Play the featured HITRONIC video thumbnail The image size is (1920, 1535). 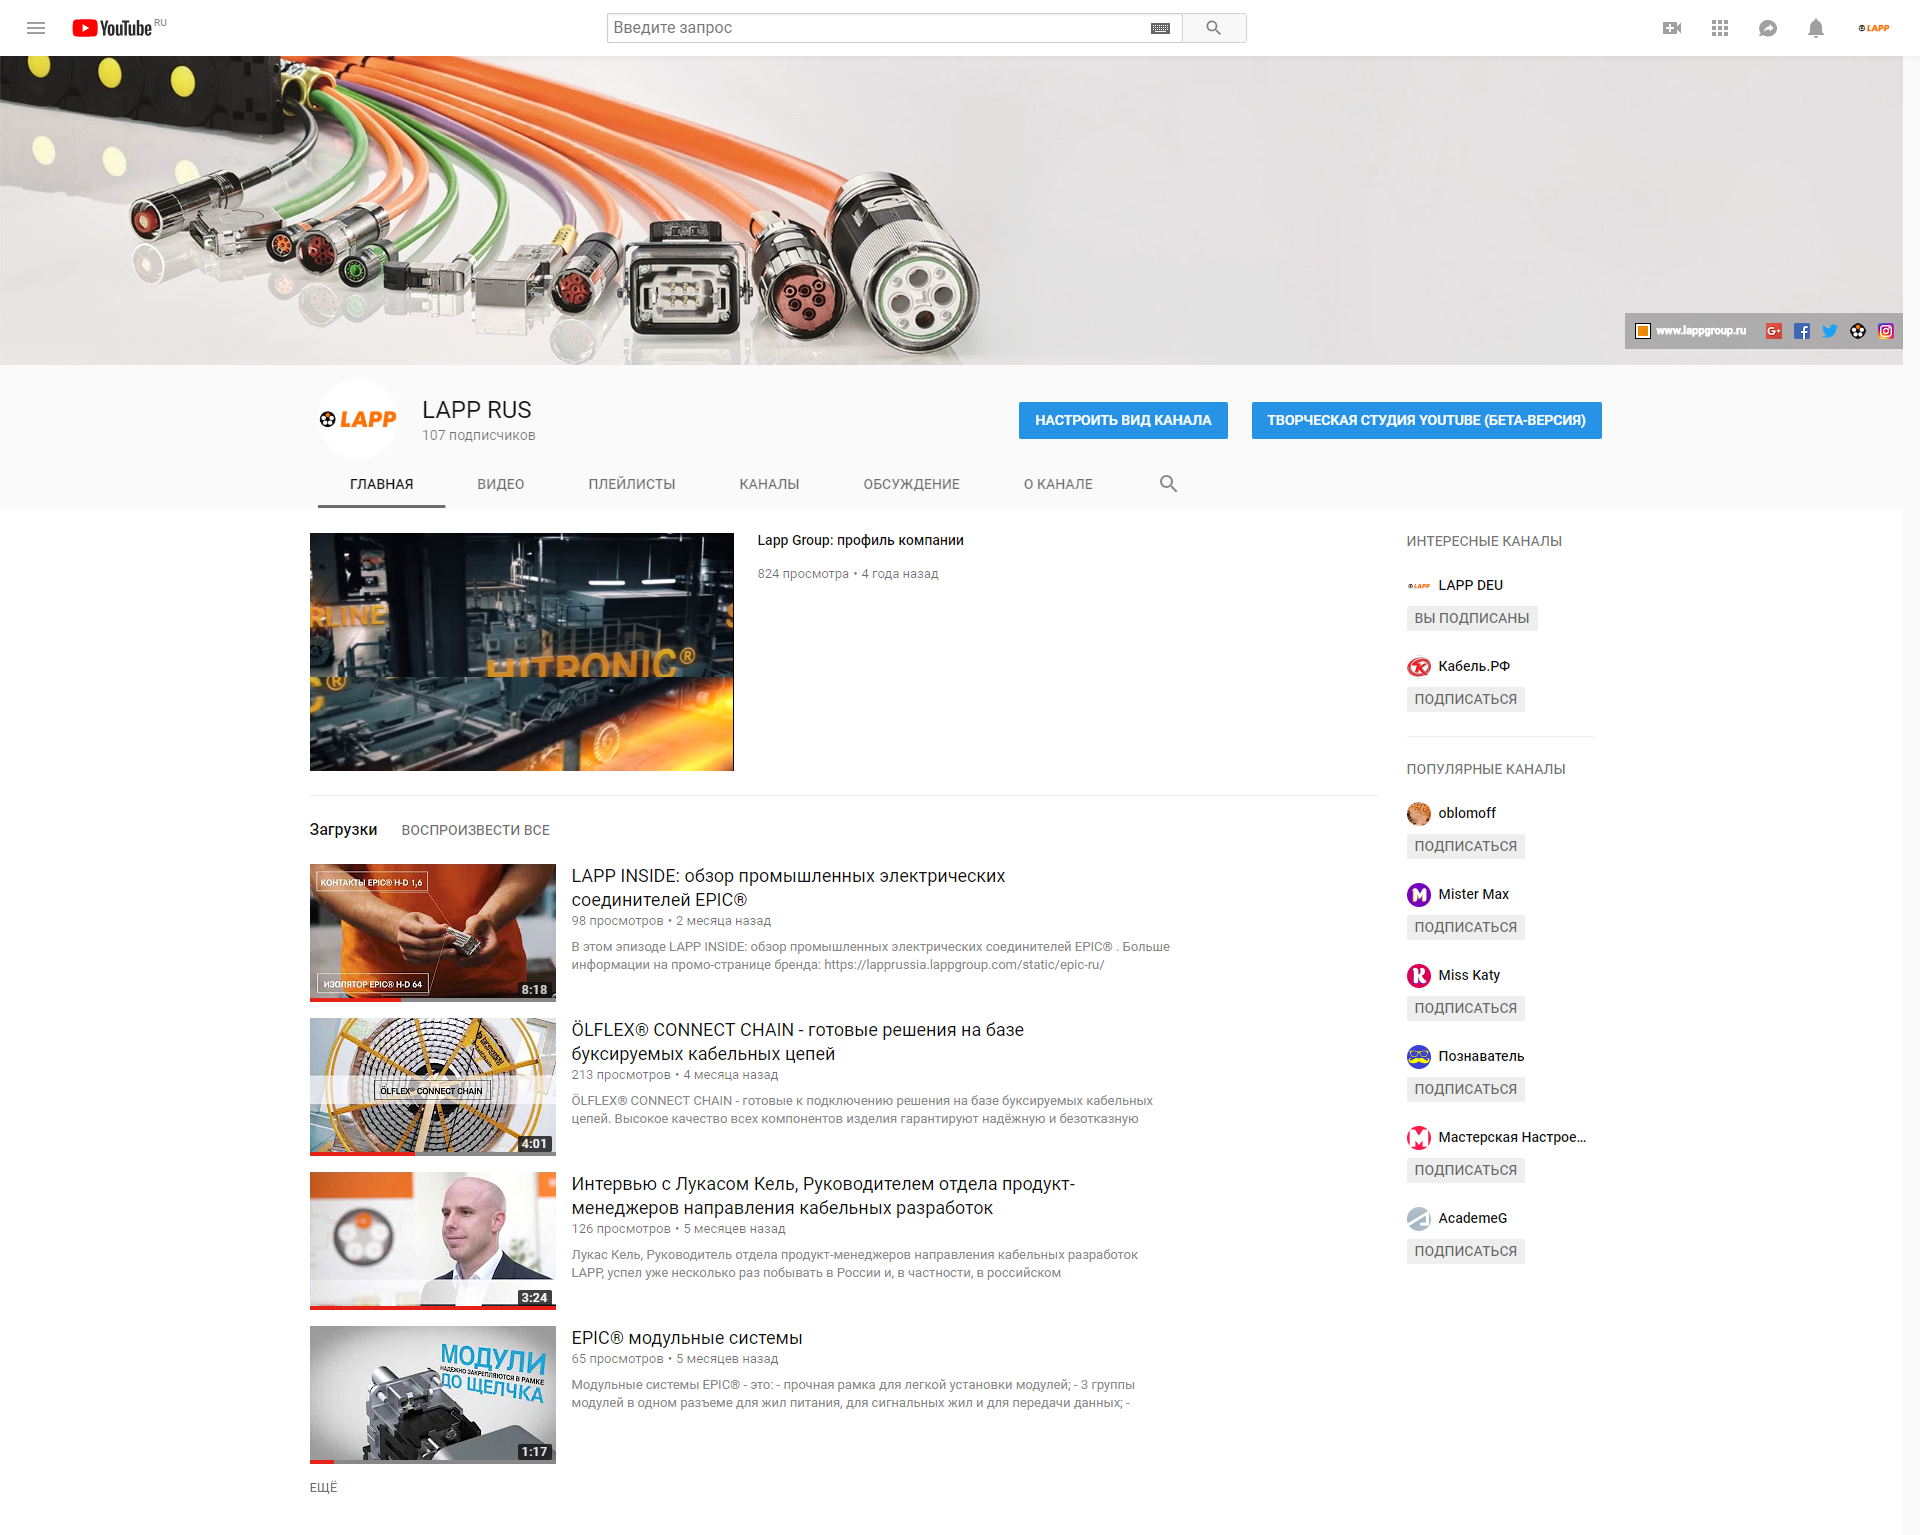pos(522,652)
